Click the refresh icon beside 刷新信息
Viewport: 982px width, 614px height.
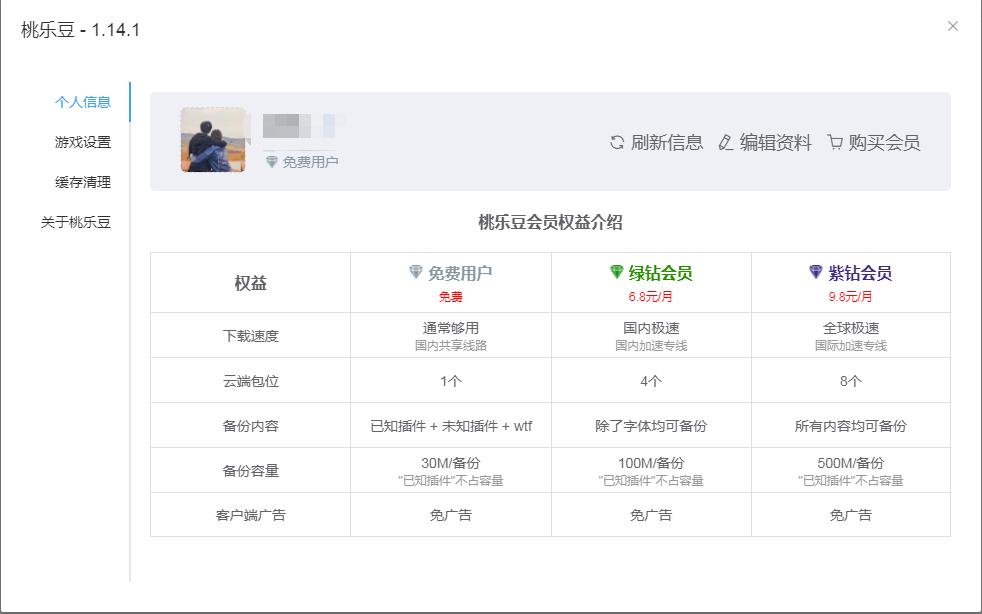pyautogui.click(x=617, y=143)
